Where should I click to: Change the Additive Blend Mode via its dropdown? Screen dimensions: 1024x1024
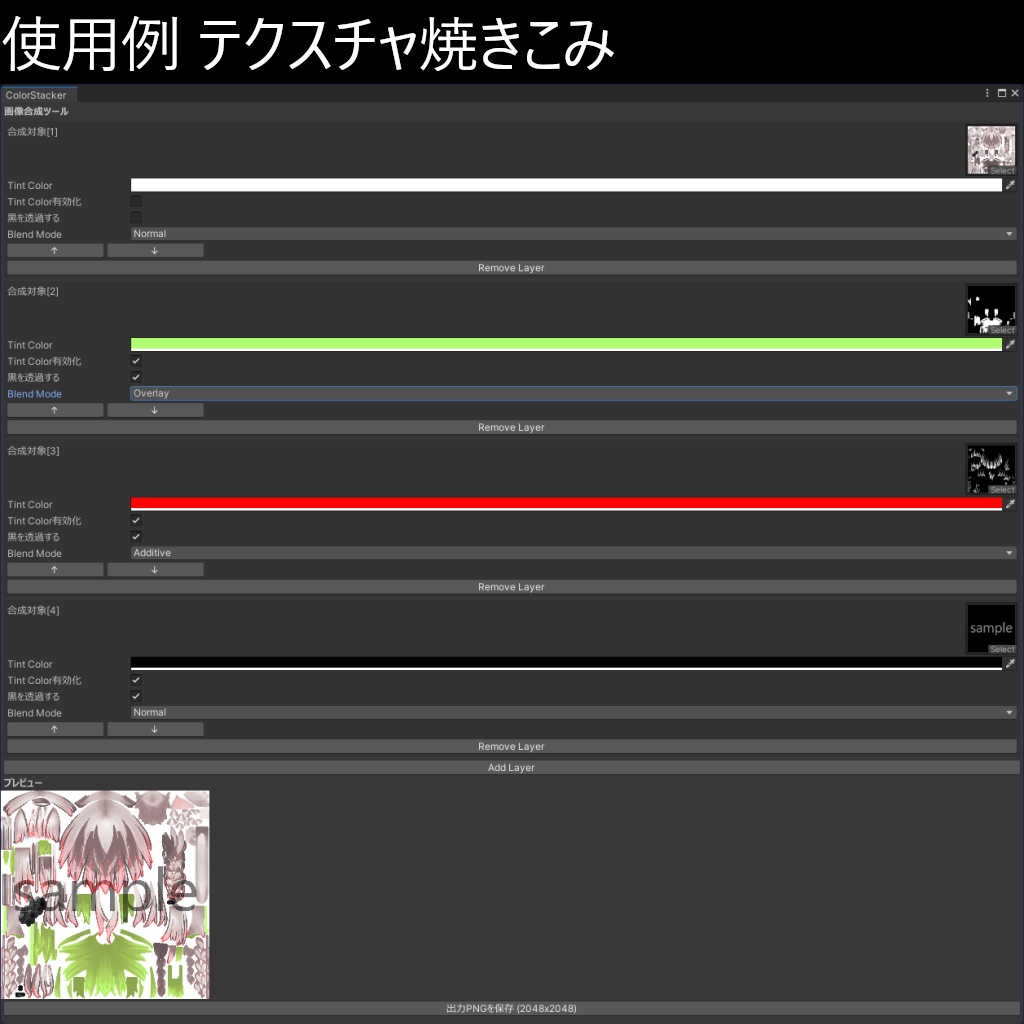pyautogui.click(x=570, y=552)
